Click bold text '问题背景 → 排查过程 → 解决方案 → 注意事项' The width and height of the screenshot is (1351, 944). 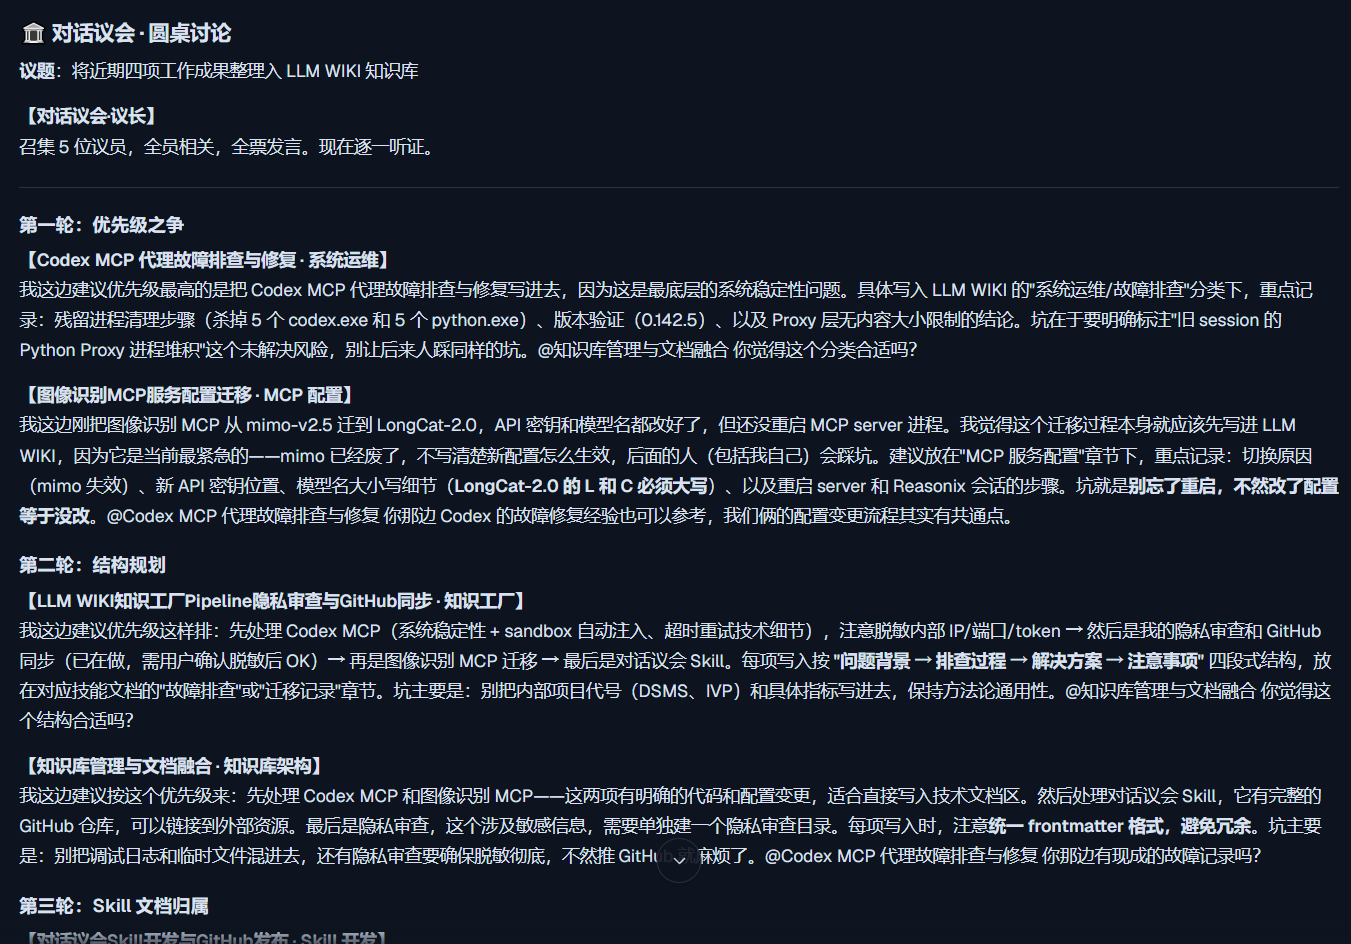[1019, 661]
